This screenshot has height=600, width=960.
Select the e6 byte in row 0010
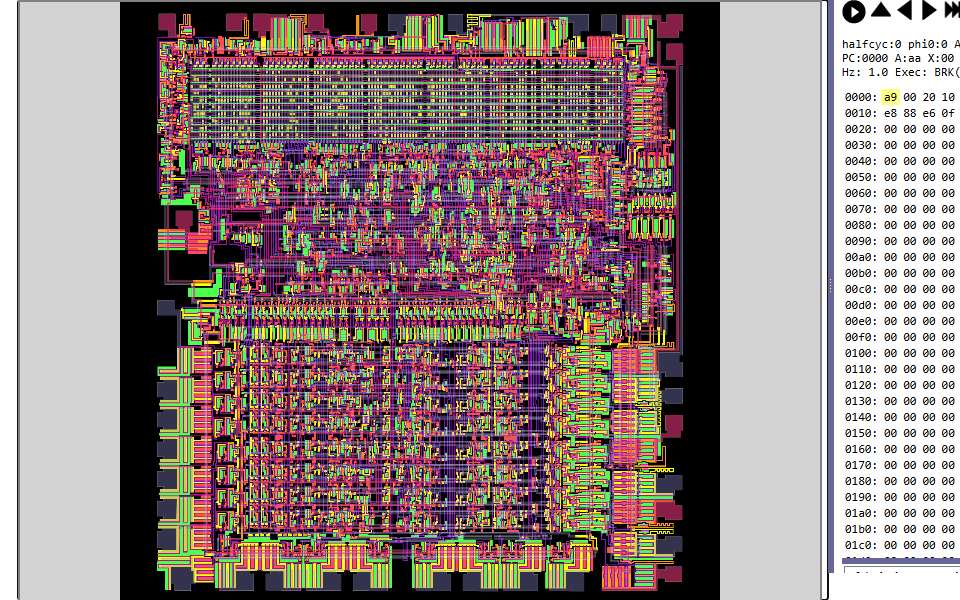tap(929, 113)
